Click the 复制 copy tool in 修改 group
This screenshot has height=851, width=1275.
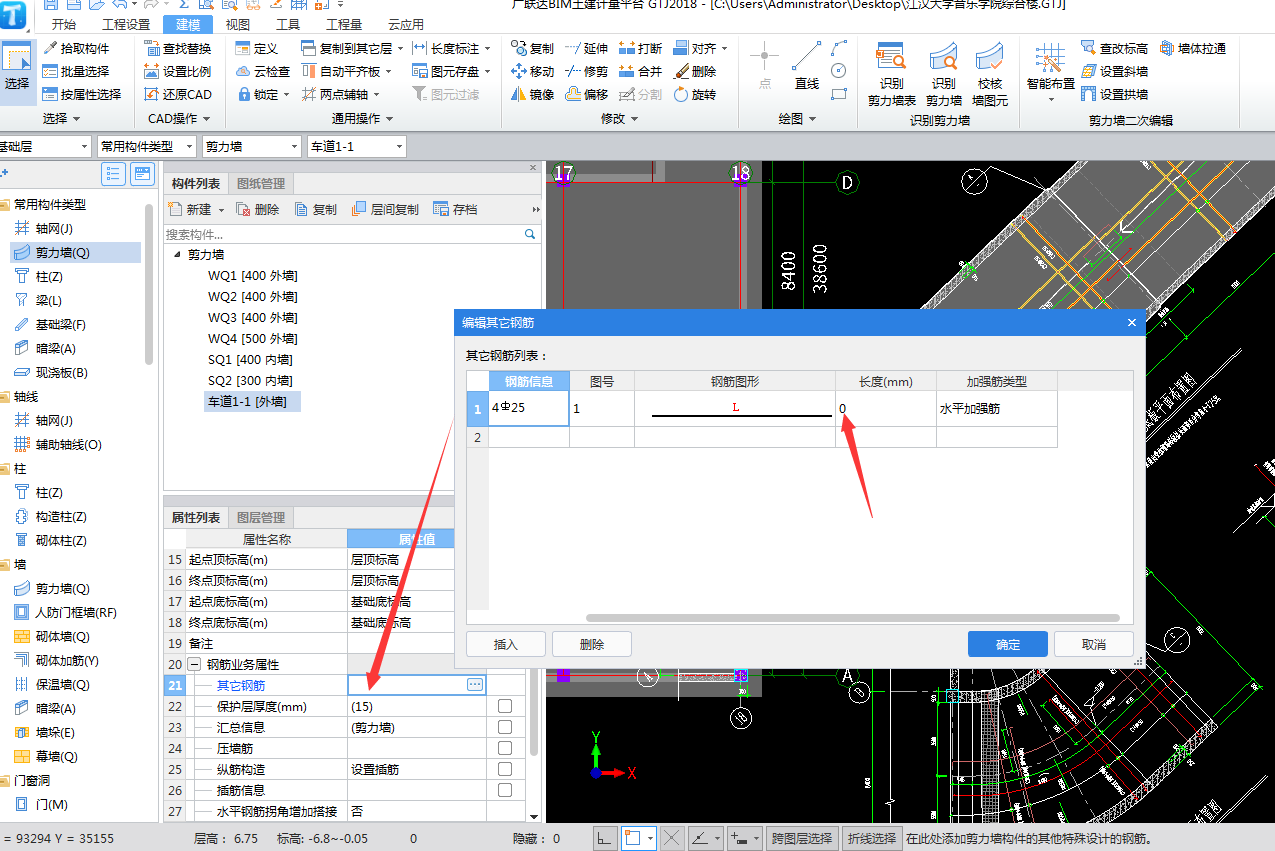tap(532, 48)
